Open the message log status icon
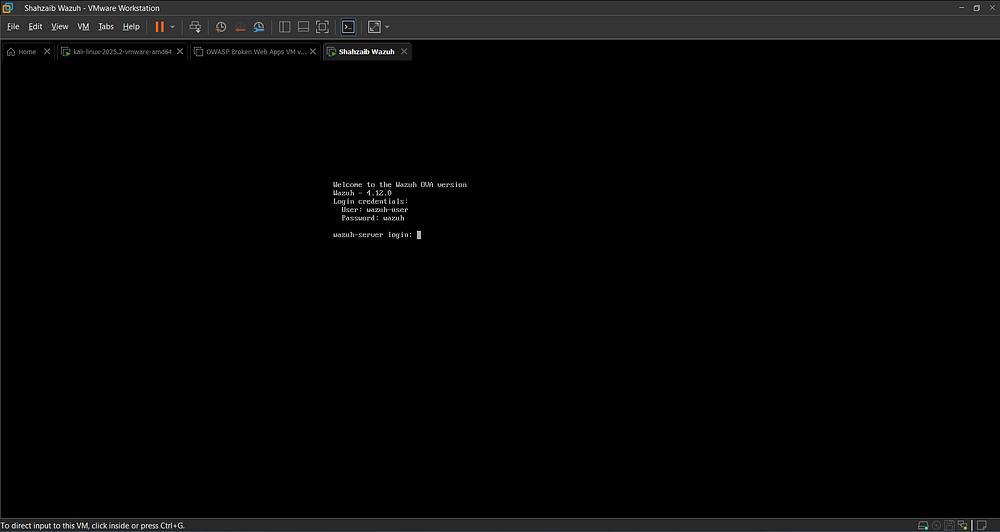 (982, 526)
